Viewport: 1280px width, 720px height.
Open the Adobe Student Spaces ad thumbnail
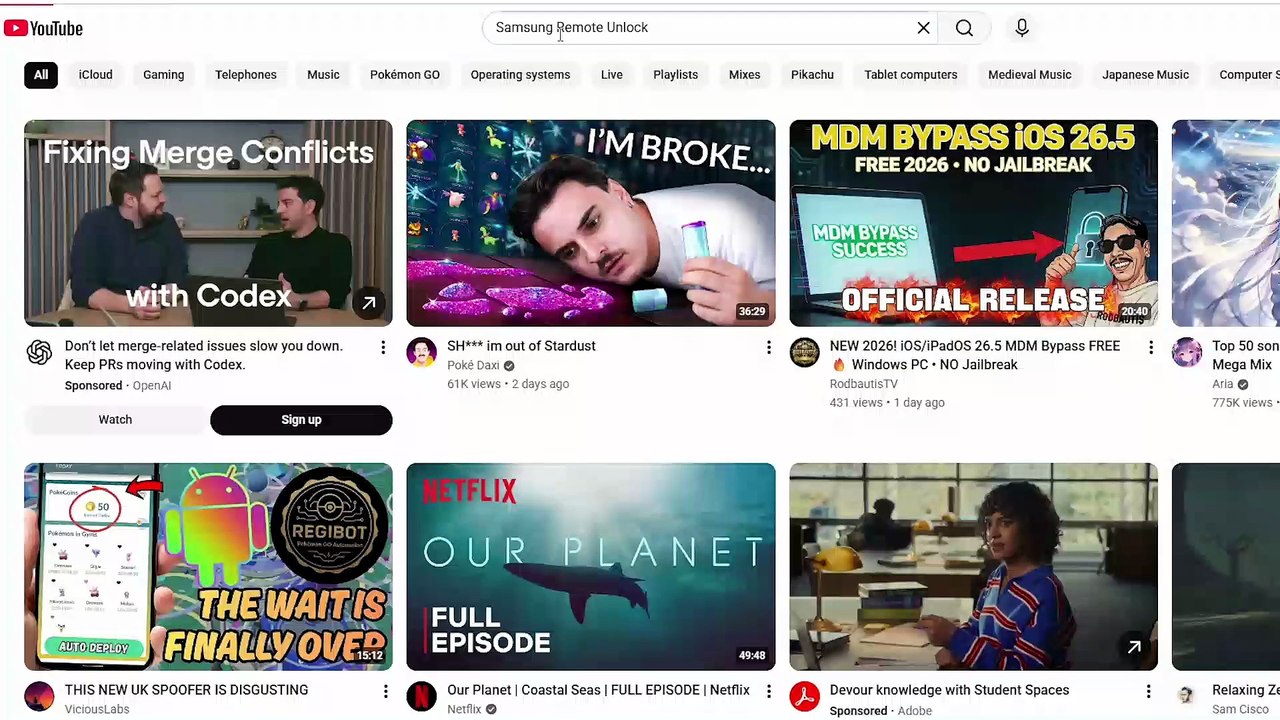pyautogui.click(x=974, y=567)
